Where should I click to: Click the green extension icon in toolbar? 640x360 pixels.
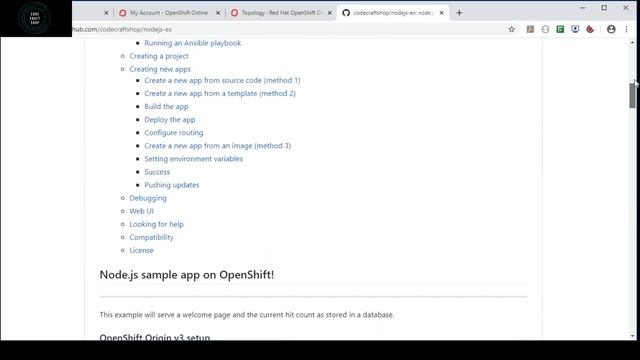(x=560, y=29)
